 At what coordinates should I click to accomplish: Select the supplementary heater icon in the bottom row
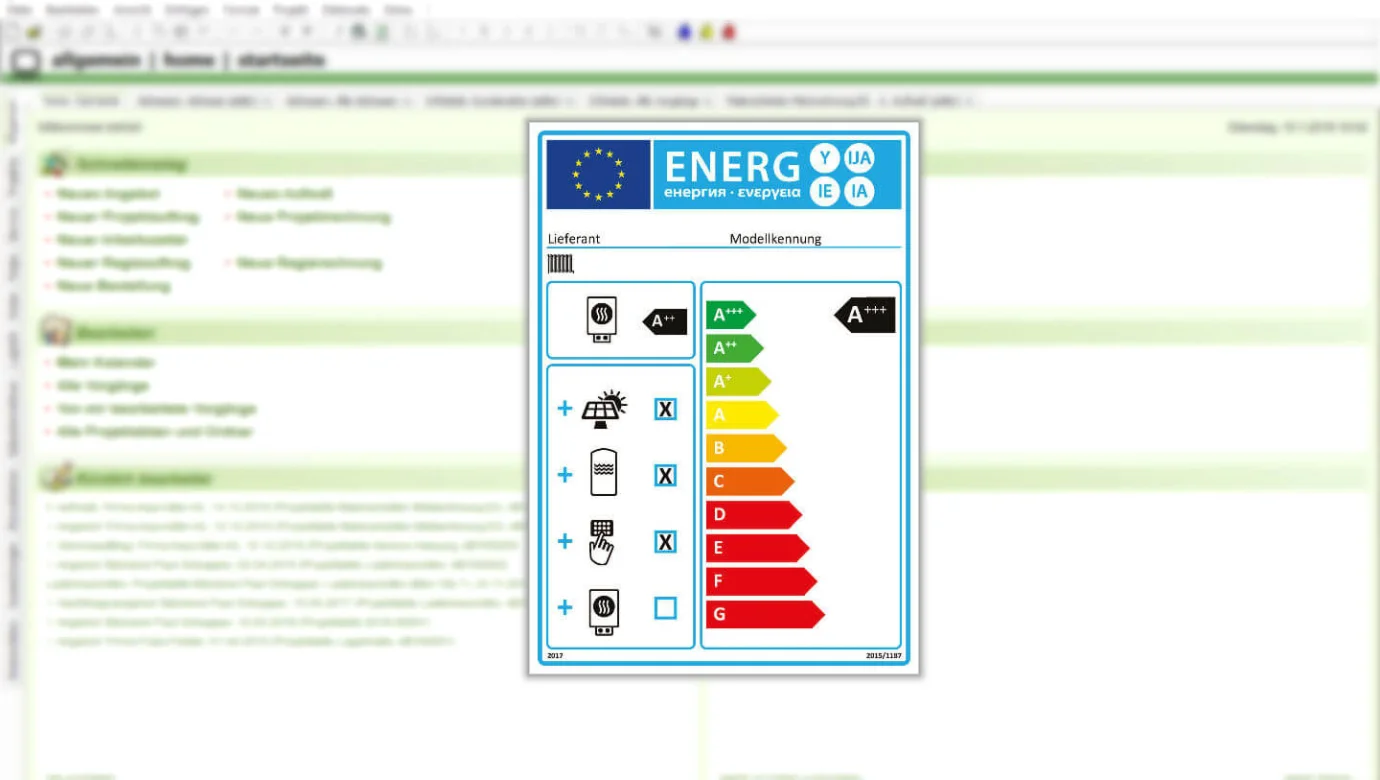pos(603,608)
